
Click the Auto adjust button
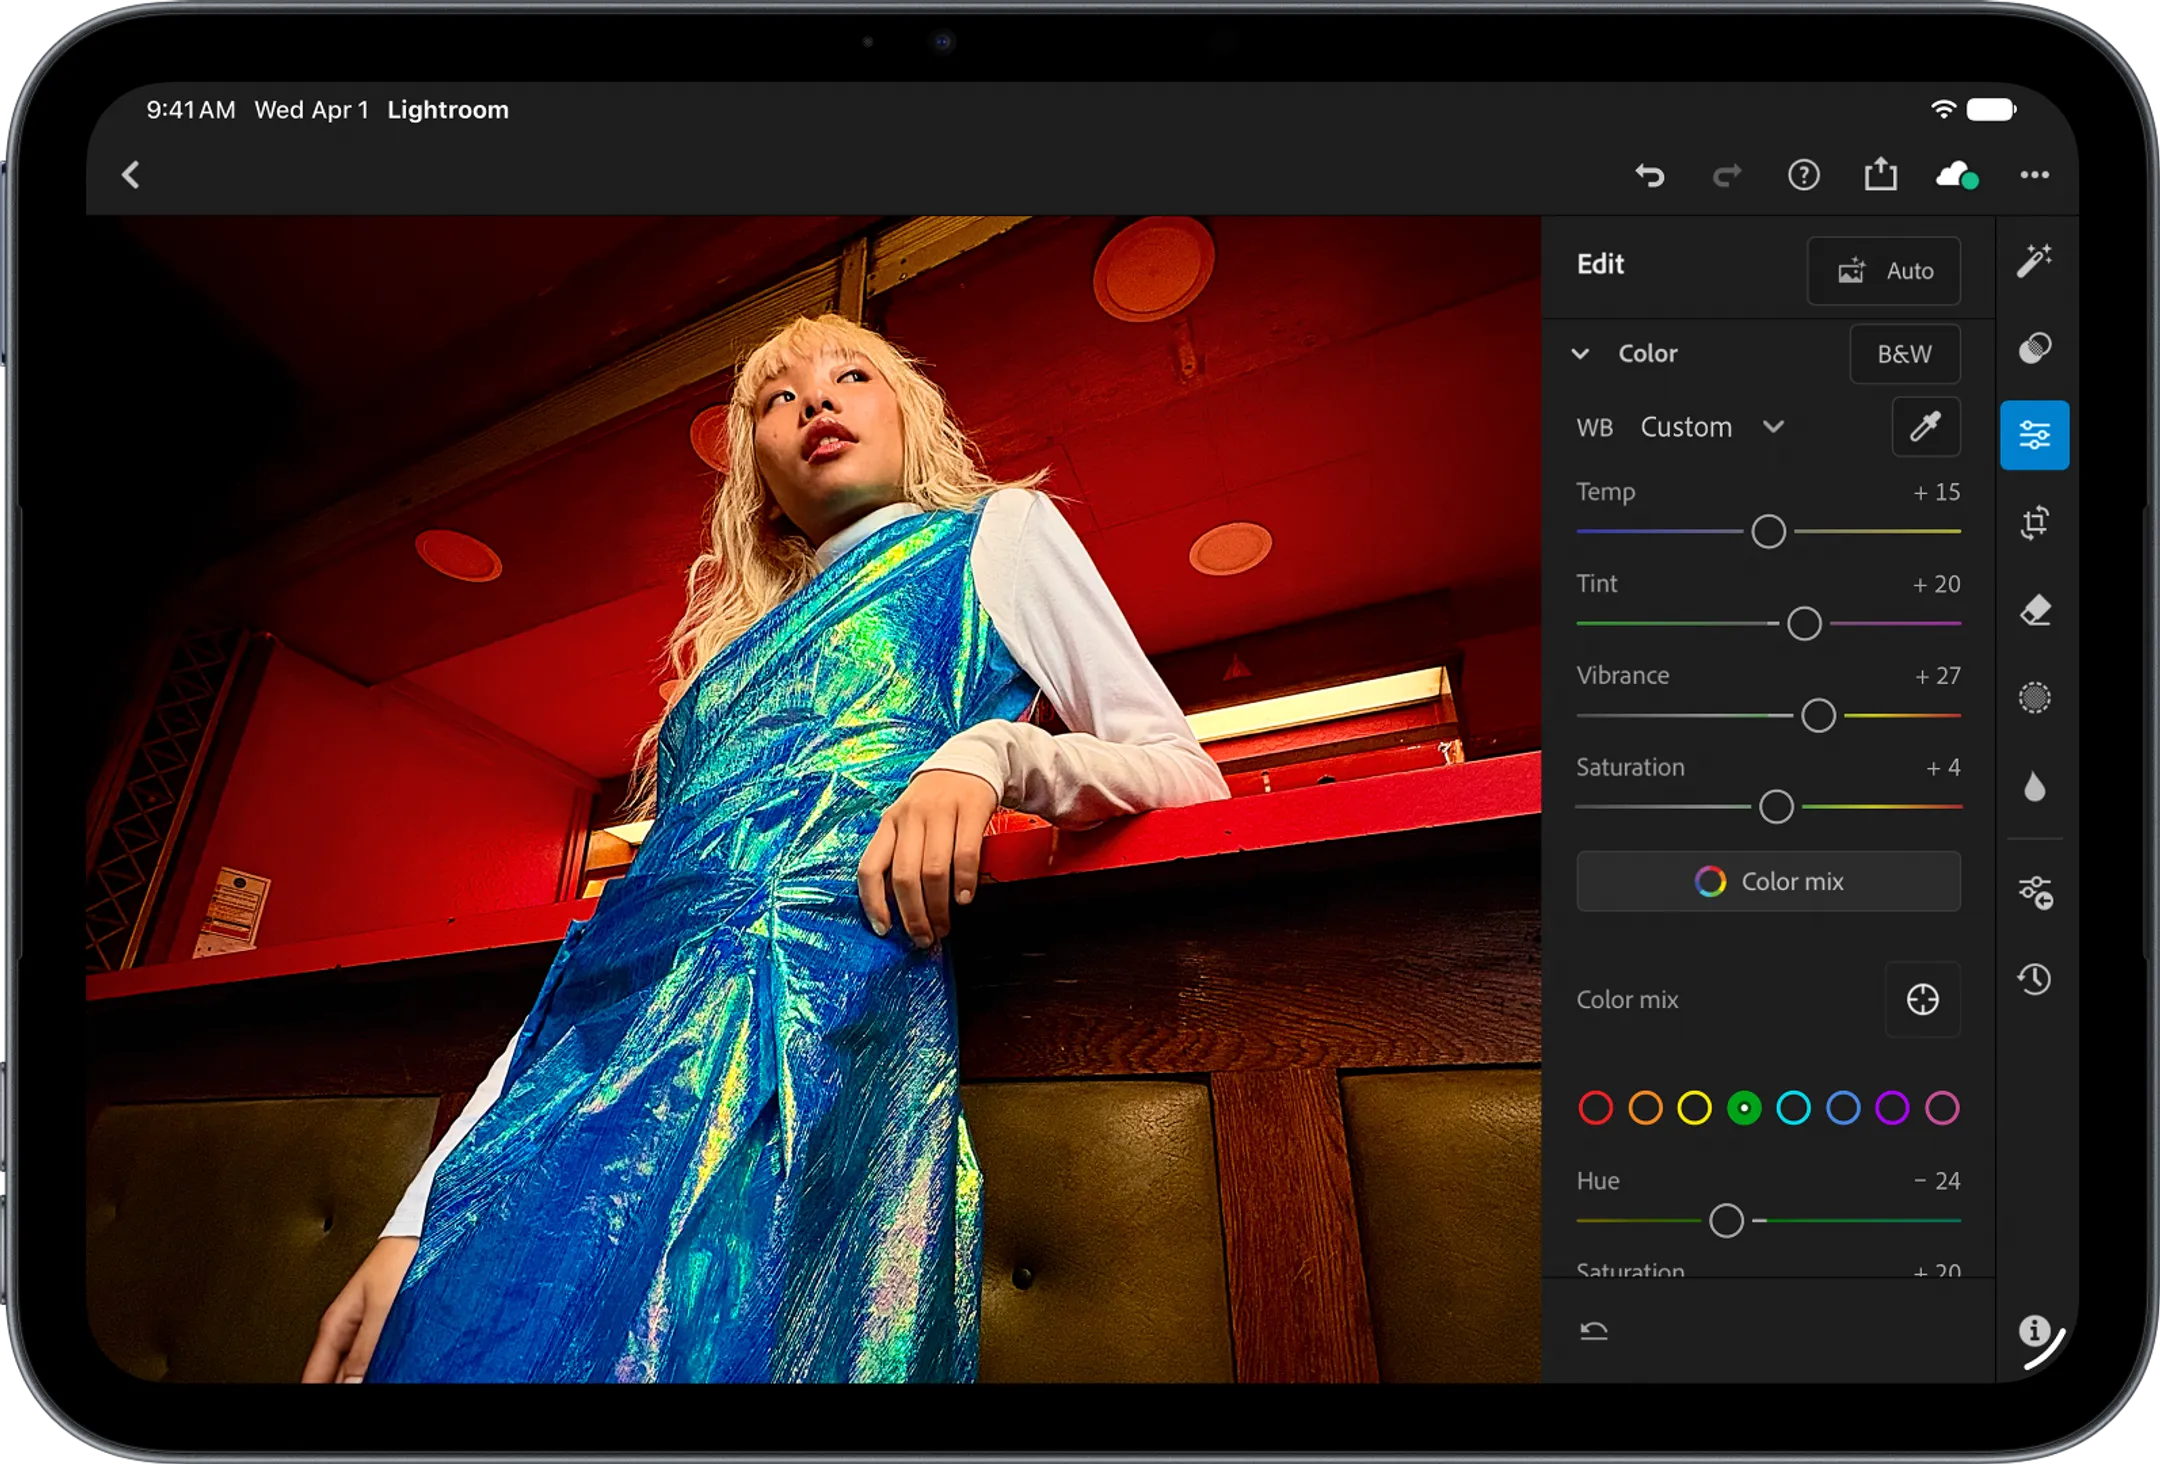(1883, 270)
